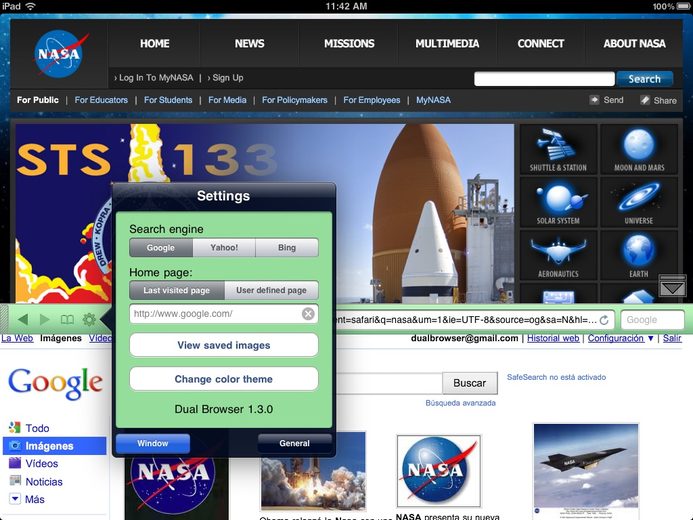Open the For Employees link
This screenshot has height=520, width=693.
(x=372, y=100)
